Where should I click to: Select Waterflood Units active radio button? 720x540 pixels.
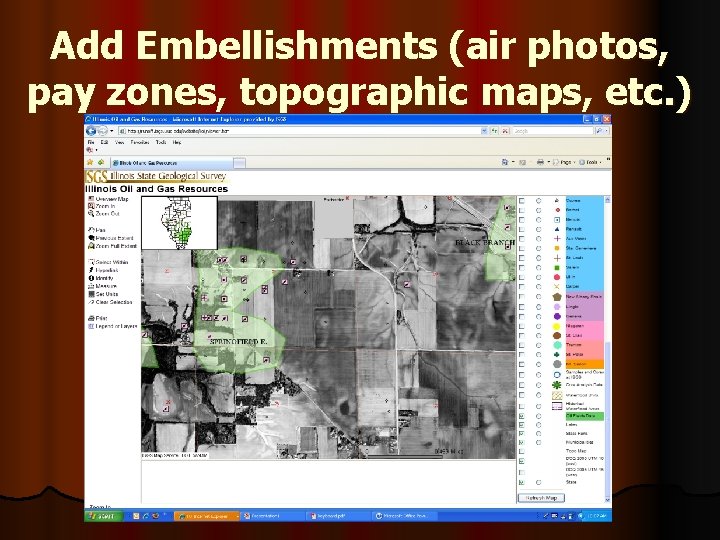pos(539,395)
